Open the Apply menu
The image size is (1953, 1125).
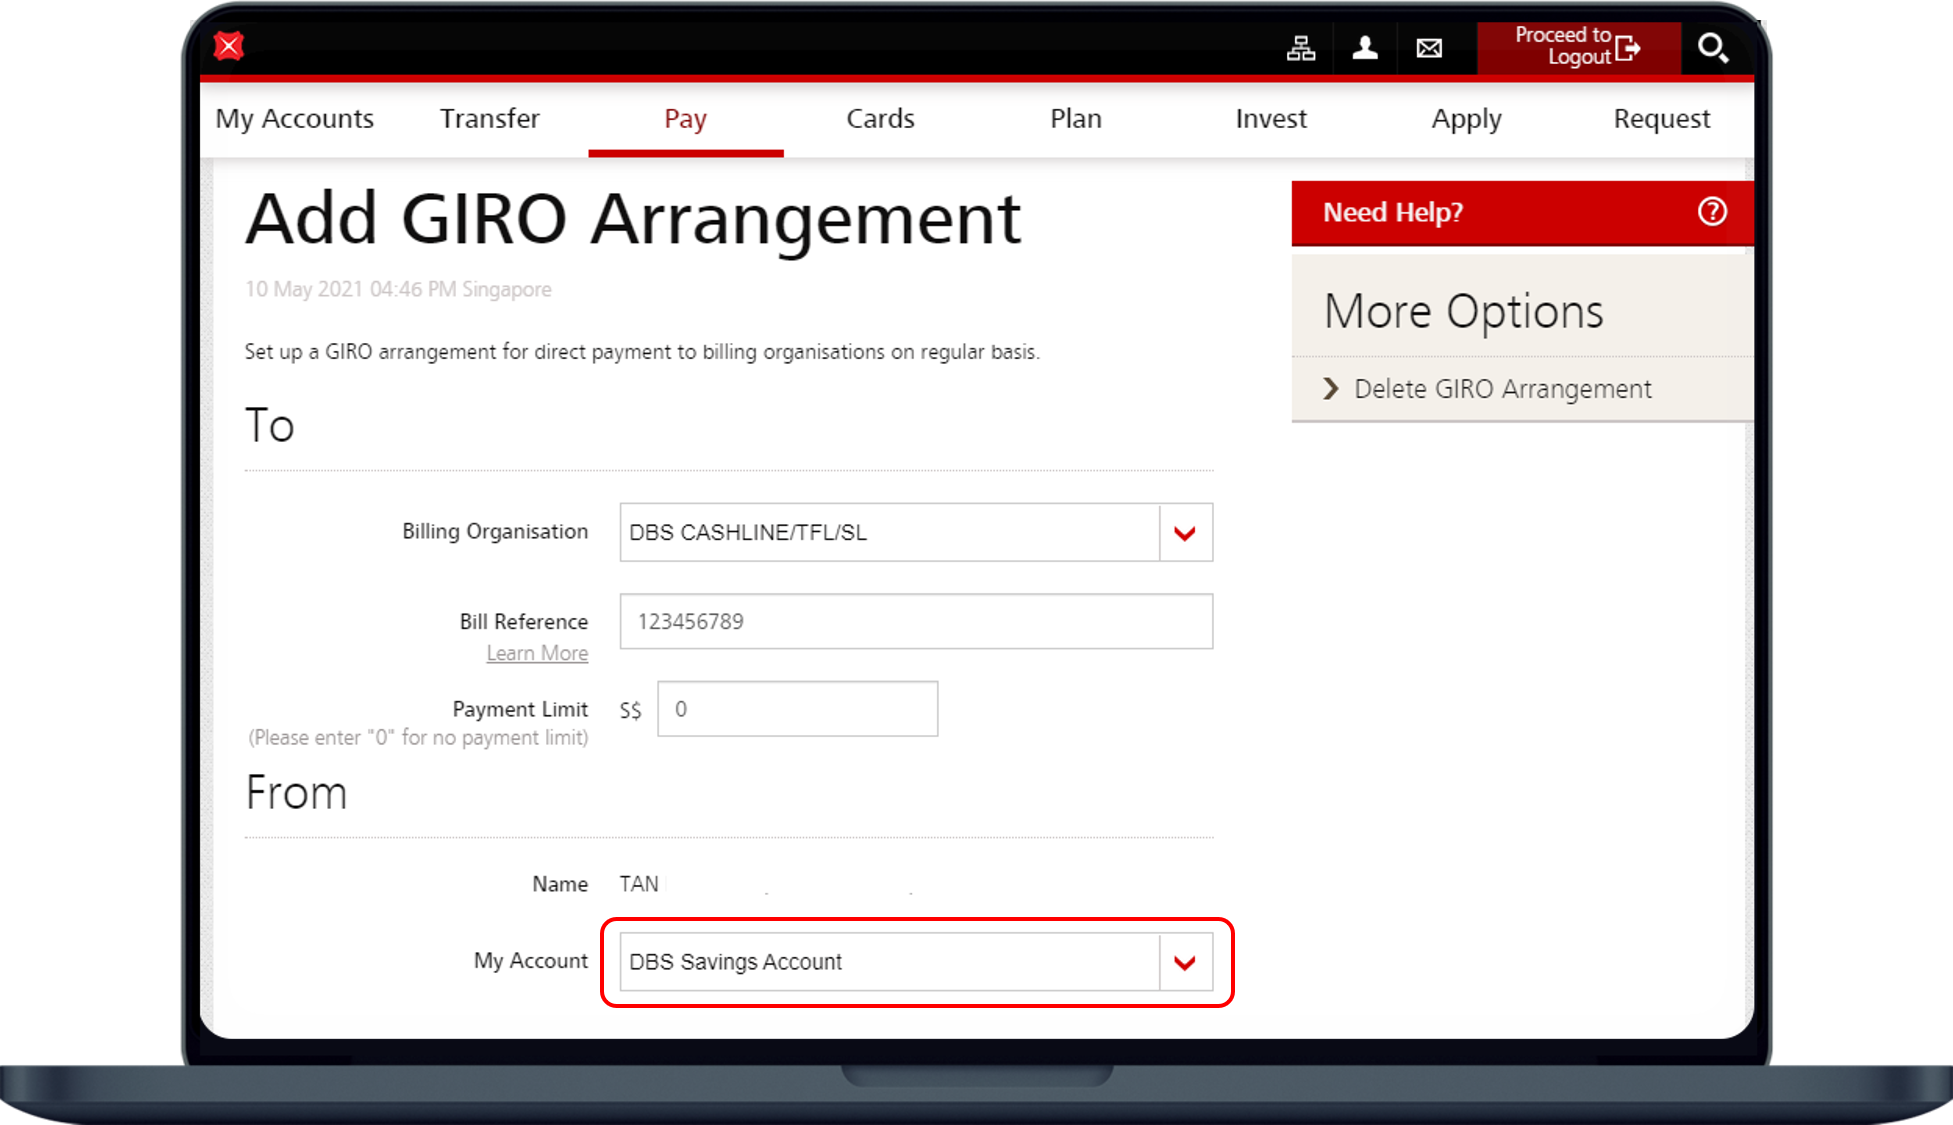(x=1466, y=118)
